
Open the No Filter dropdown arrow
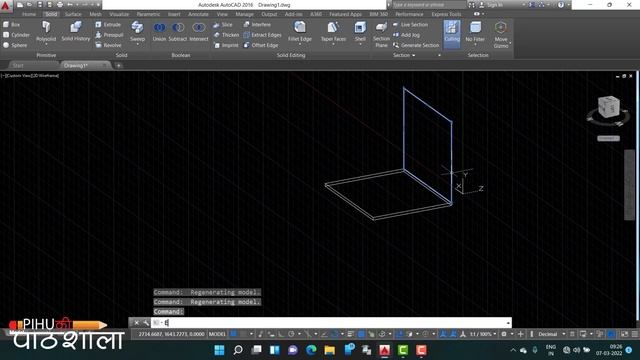click(x=475, y=44)
